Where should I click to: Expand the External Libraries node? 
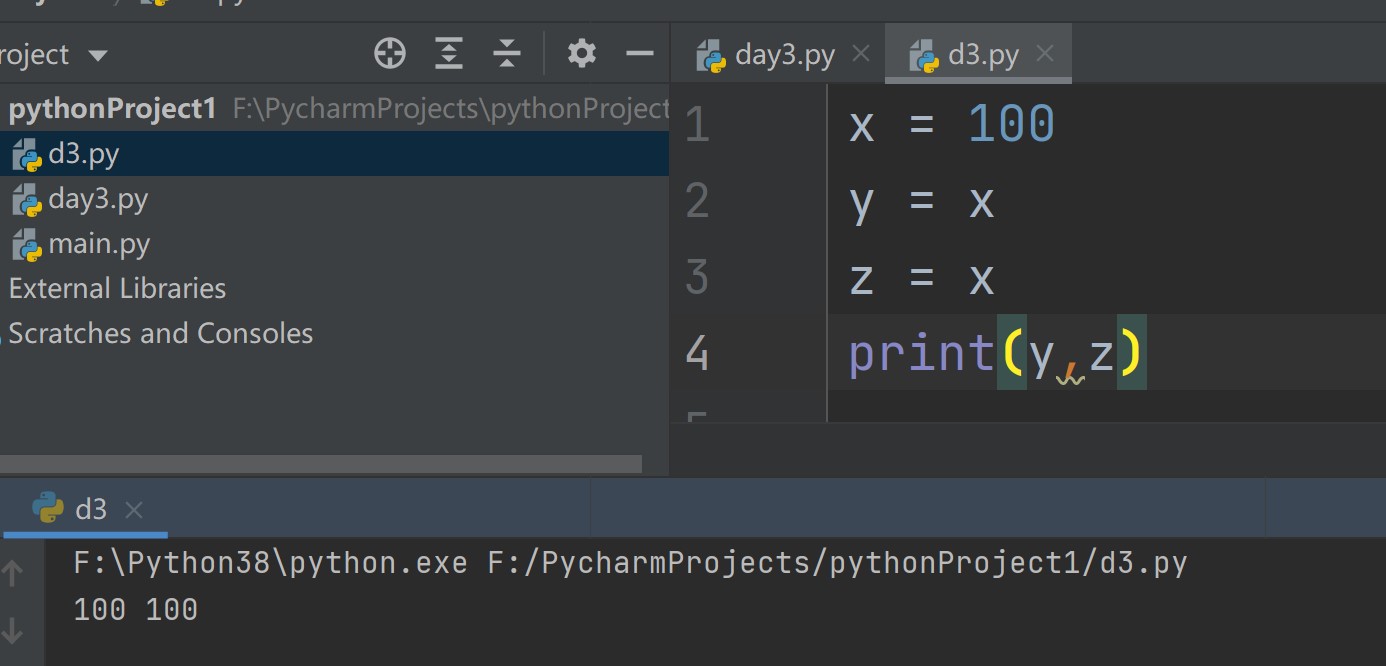click(x=117, y=289)
